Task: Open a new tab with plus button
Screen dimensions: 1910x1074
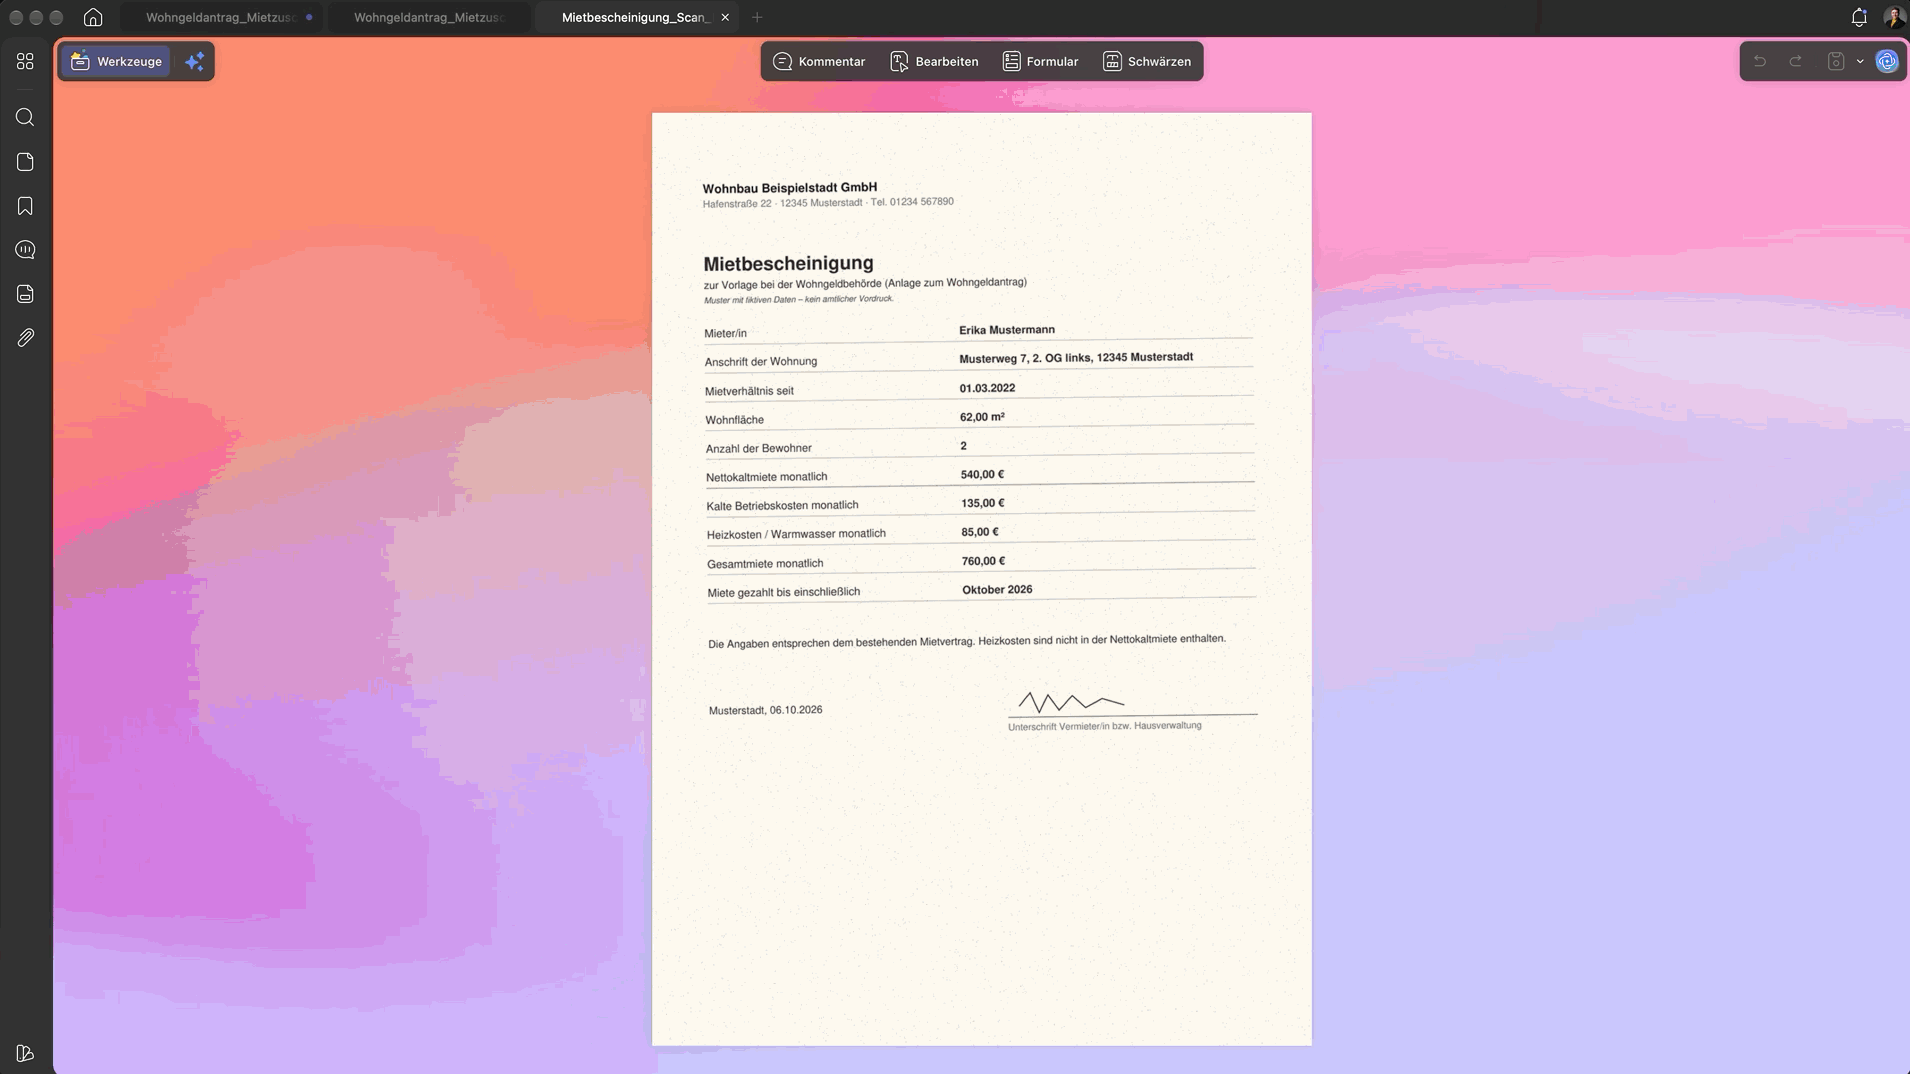Action: [x=757, y=17]
